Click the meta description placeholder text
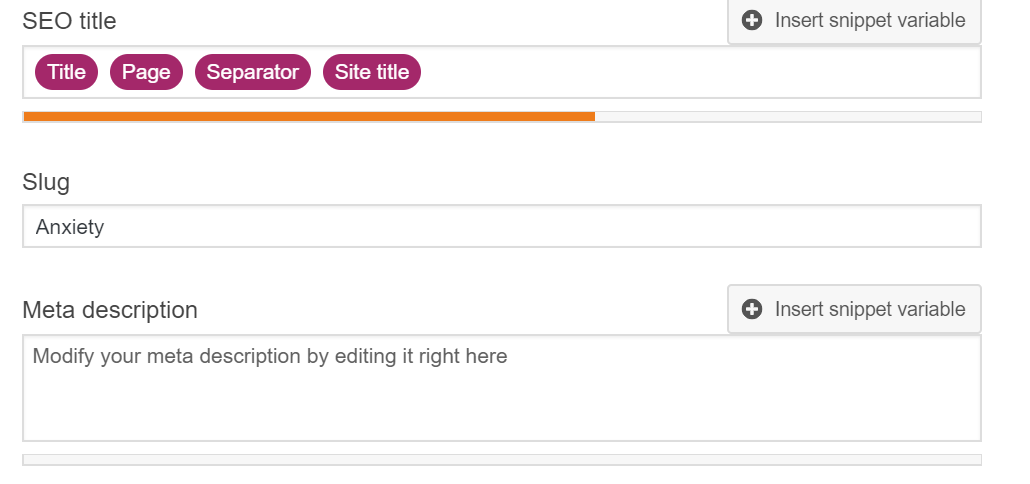The image size is (1030, 484). [270, 356]
